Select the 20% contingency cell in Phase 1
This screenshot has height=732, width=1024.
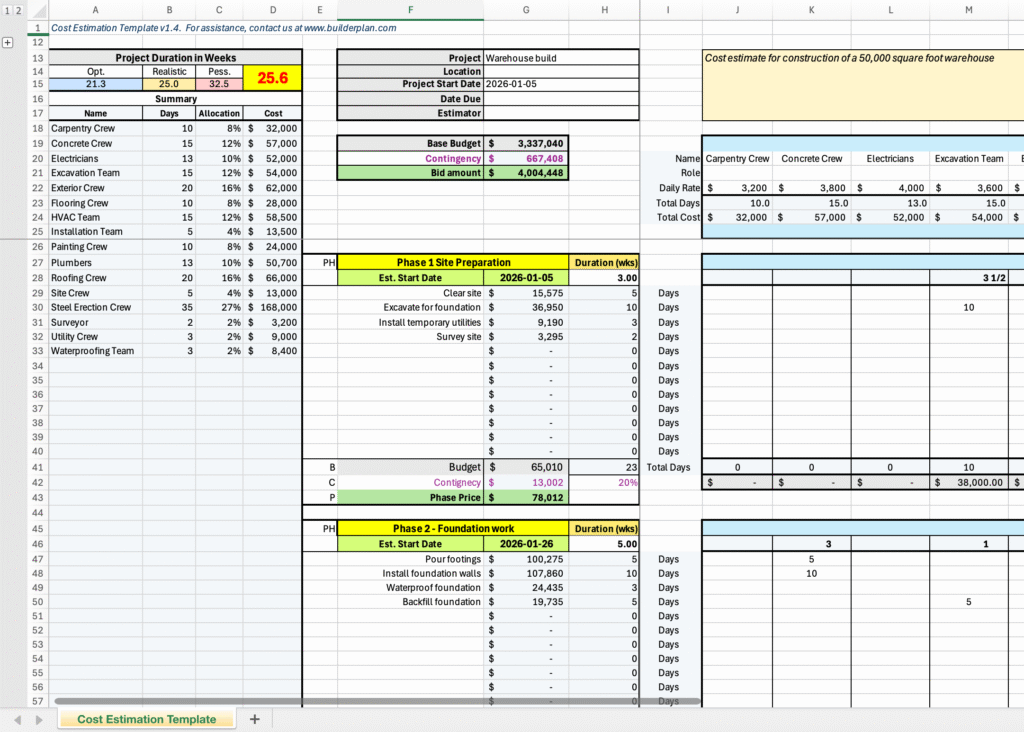click(604, 482)
